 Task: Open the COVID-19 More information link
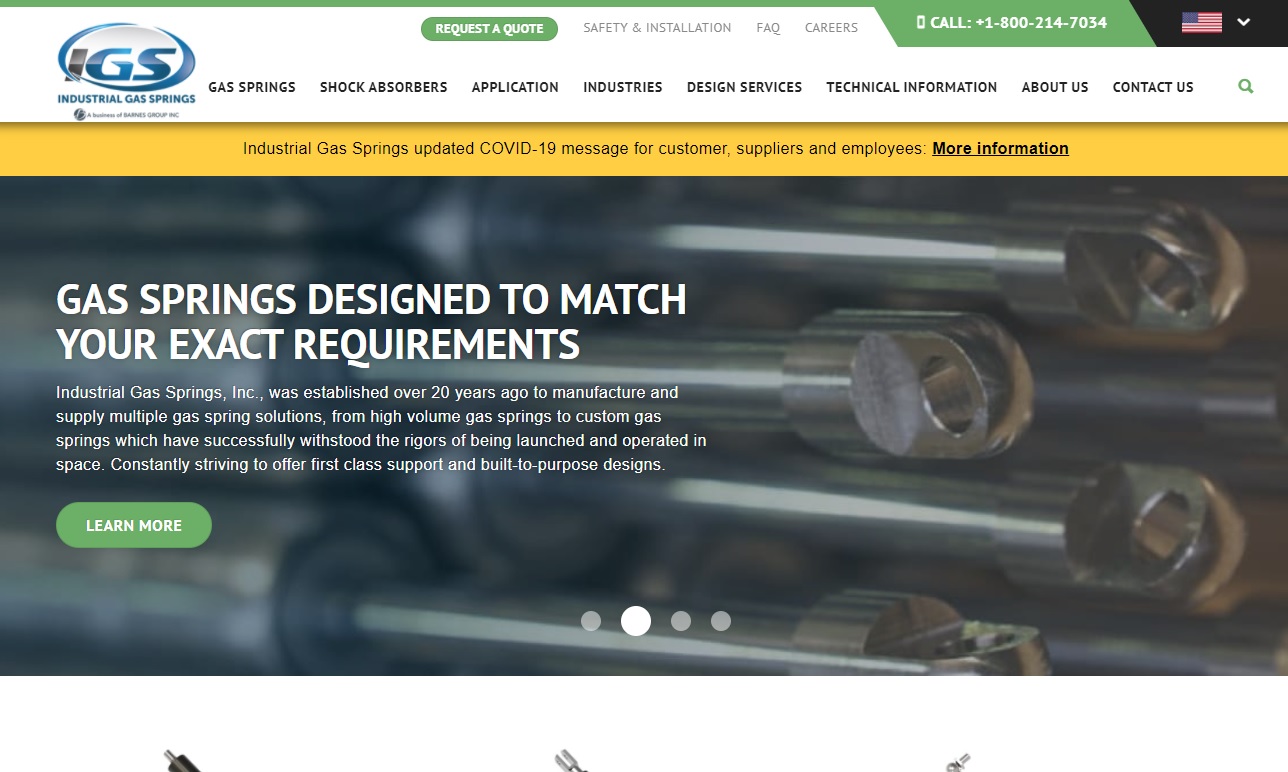click(x=999, y=148)
